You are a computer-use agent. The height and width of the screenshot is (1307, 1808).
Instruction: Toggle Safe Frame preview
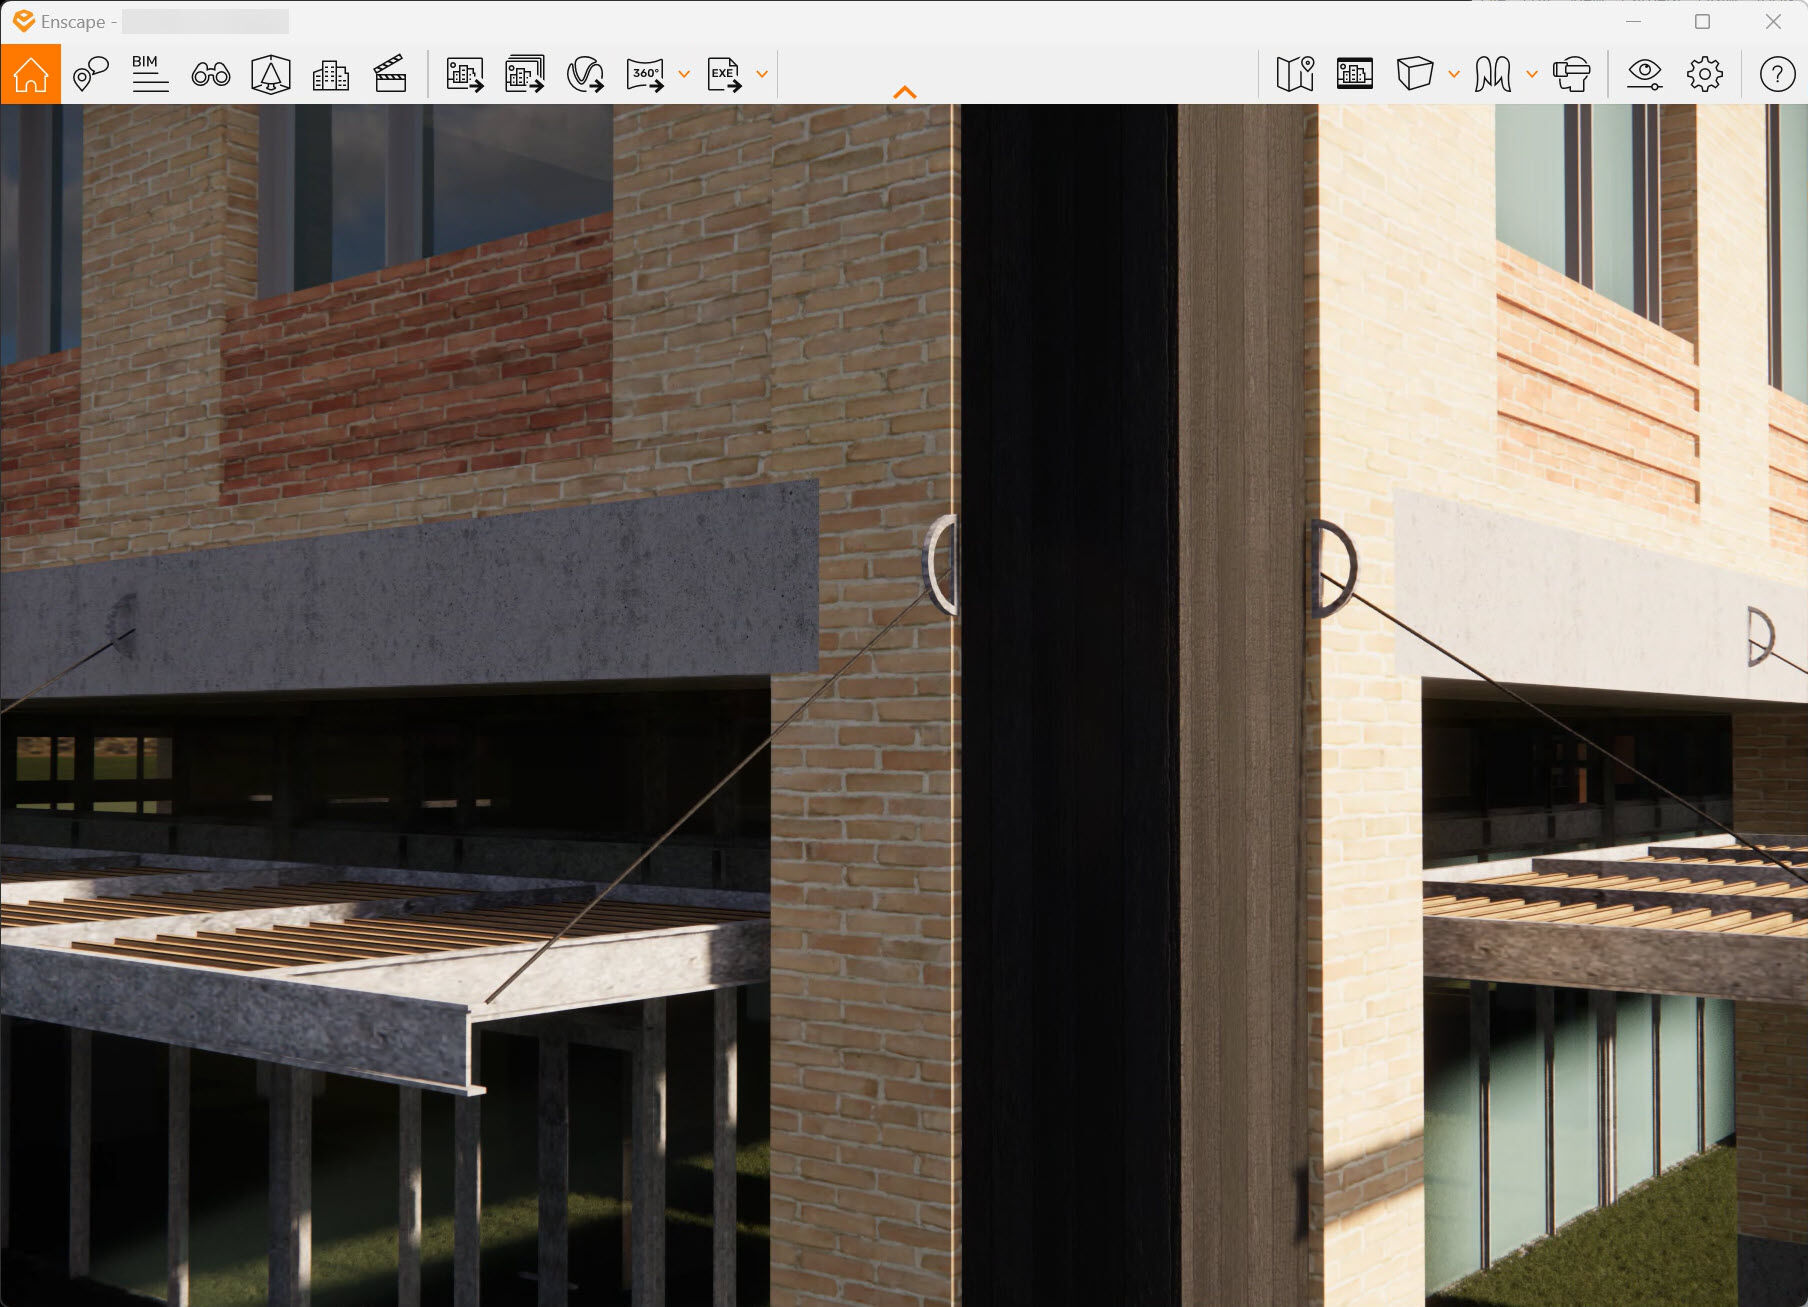(1355, 73)
